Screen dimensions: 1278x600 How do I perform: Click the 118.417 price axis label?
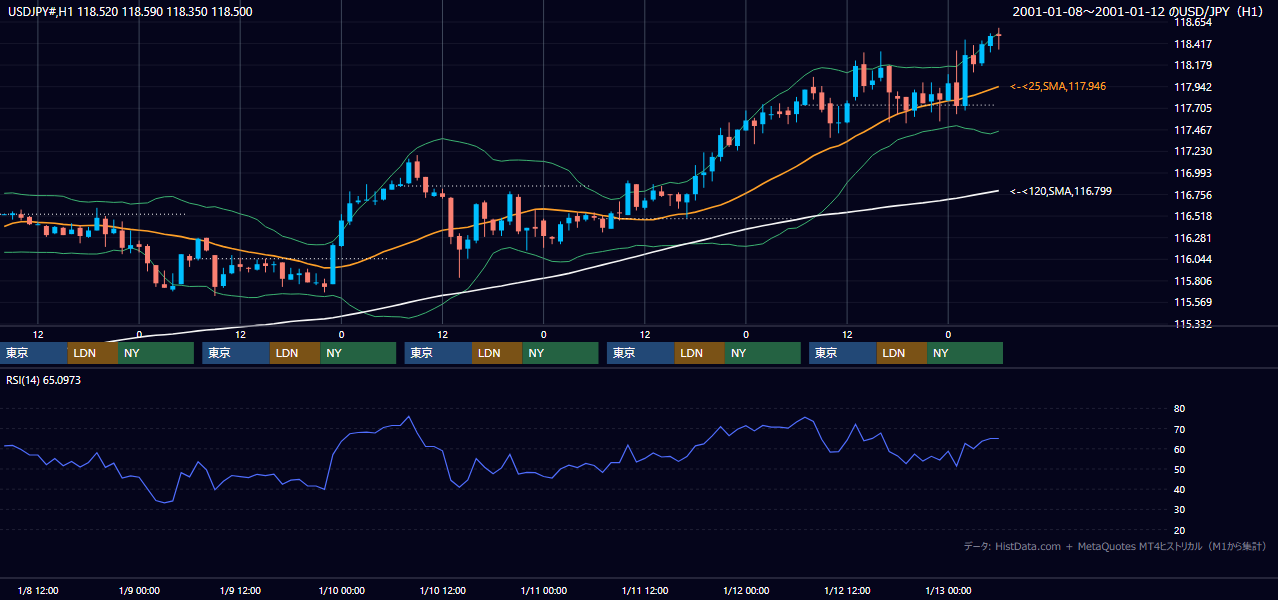1192,44
